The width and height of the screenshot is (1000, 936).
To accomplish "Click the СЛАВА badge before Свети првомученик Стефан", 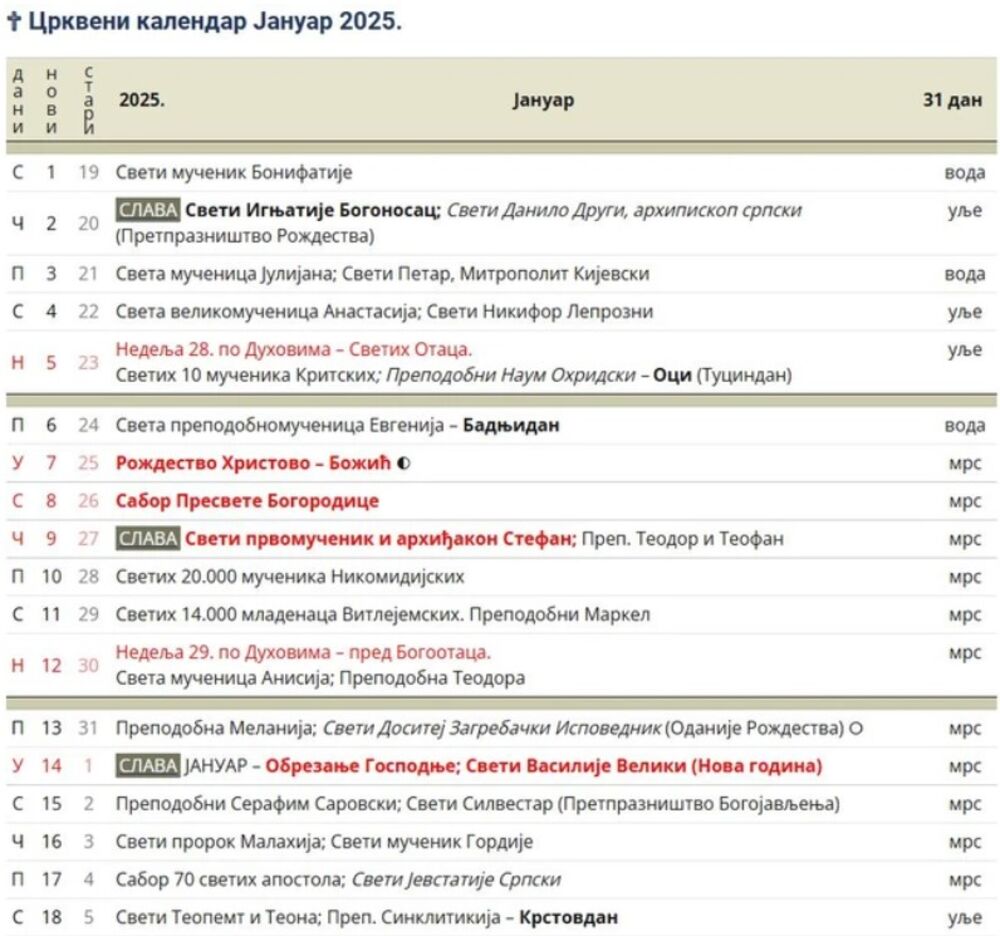I will [x=147, y=539].
